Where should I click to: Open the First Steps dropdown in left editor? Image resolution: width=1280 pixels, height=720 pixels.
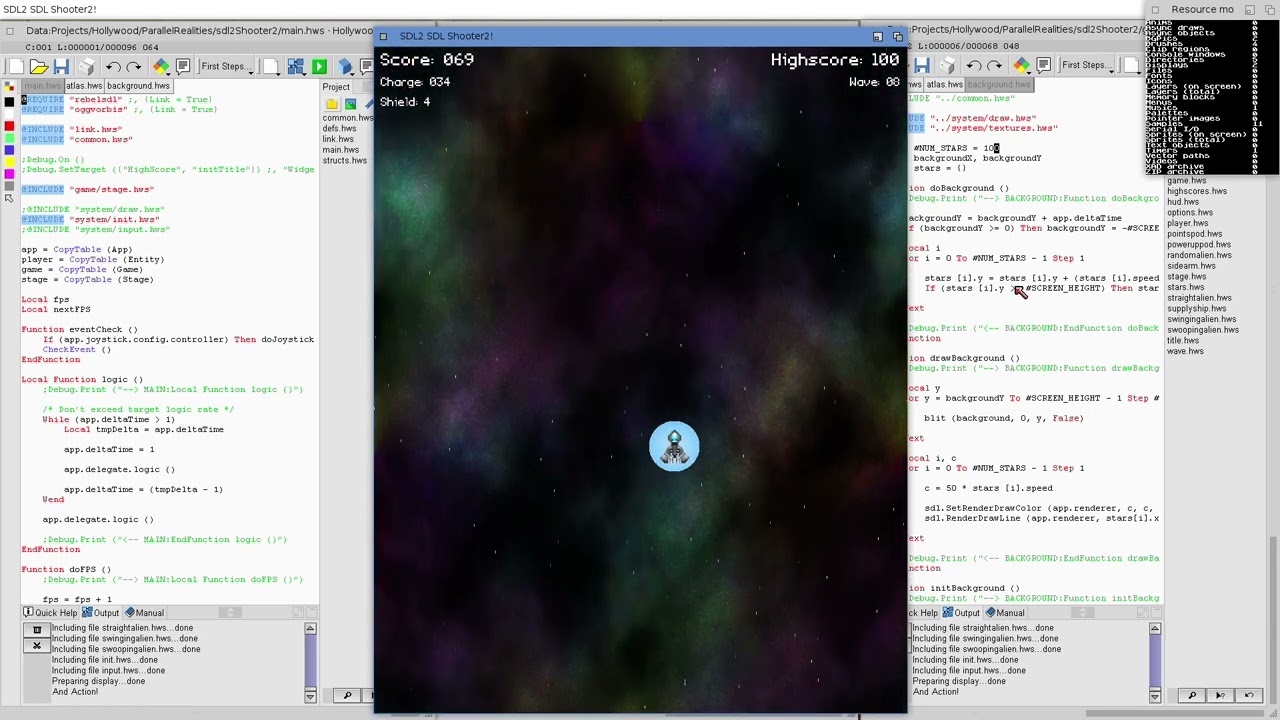(226, 66)
